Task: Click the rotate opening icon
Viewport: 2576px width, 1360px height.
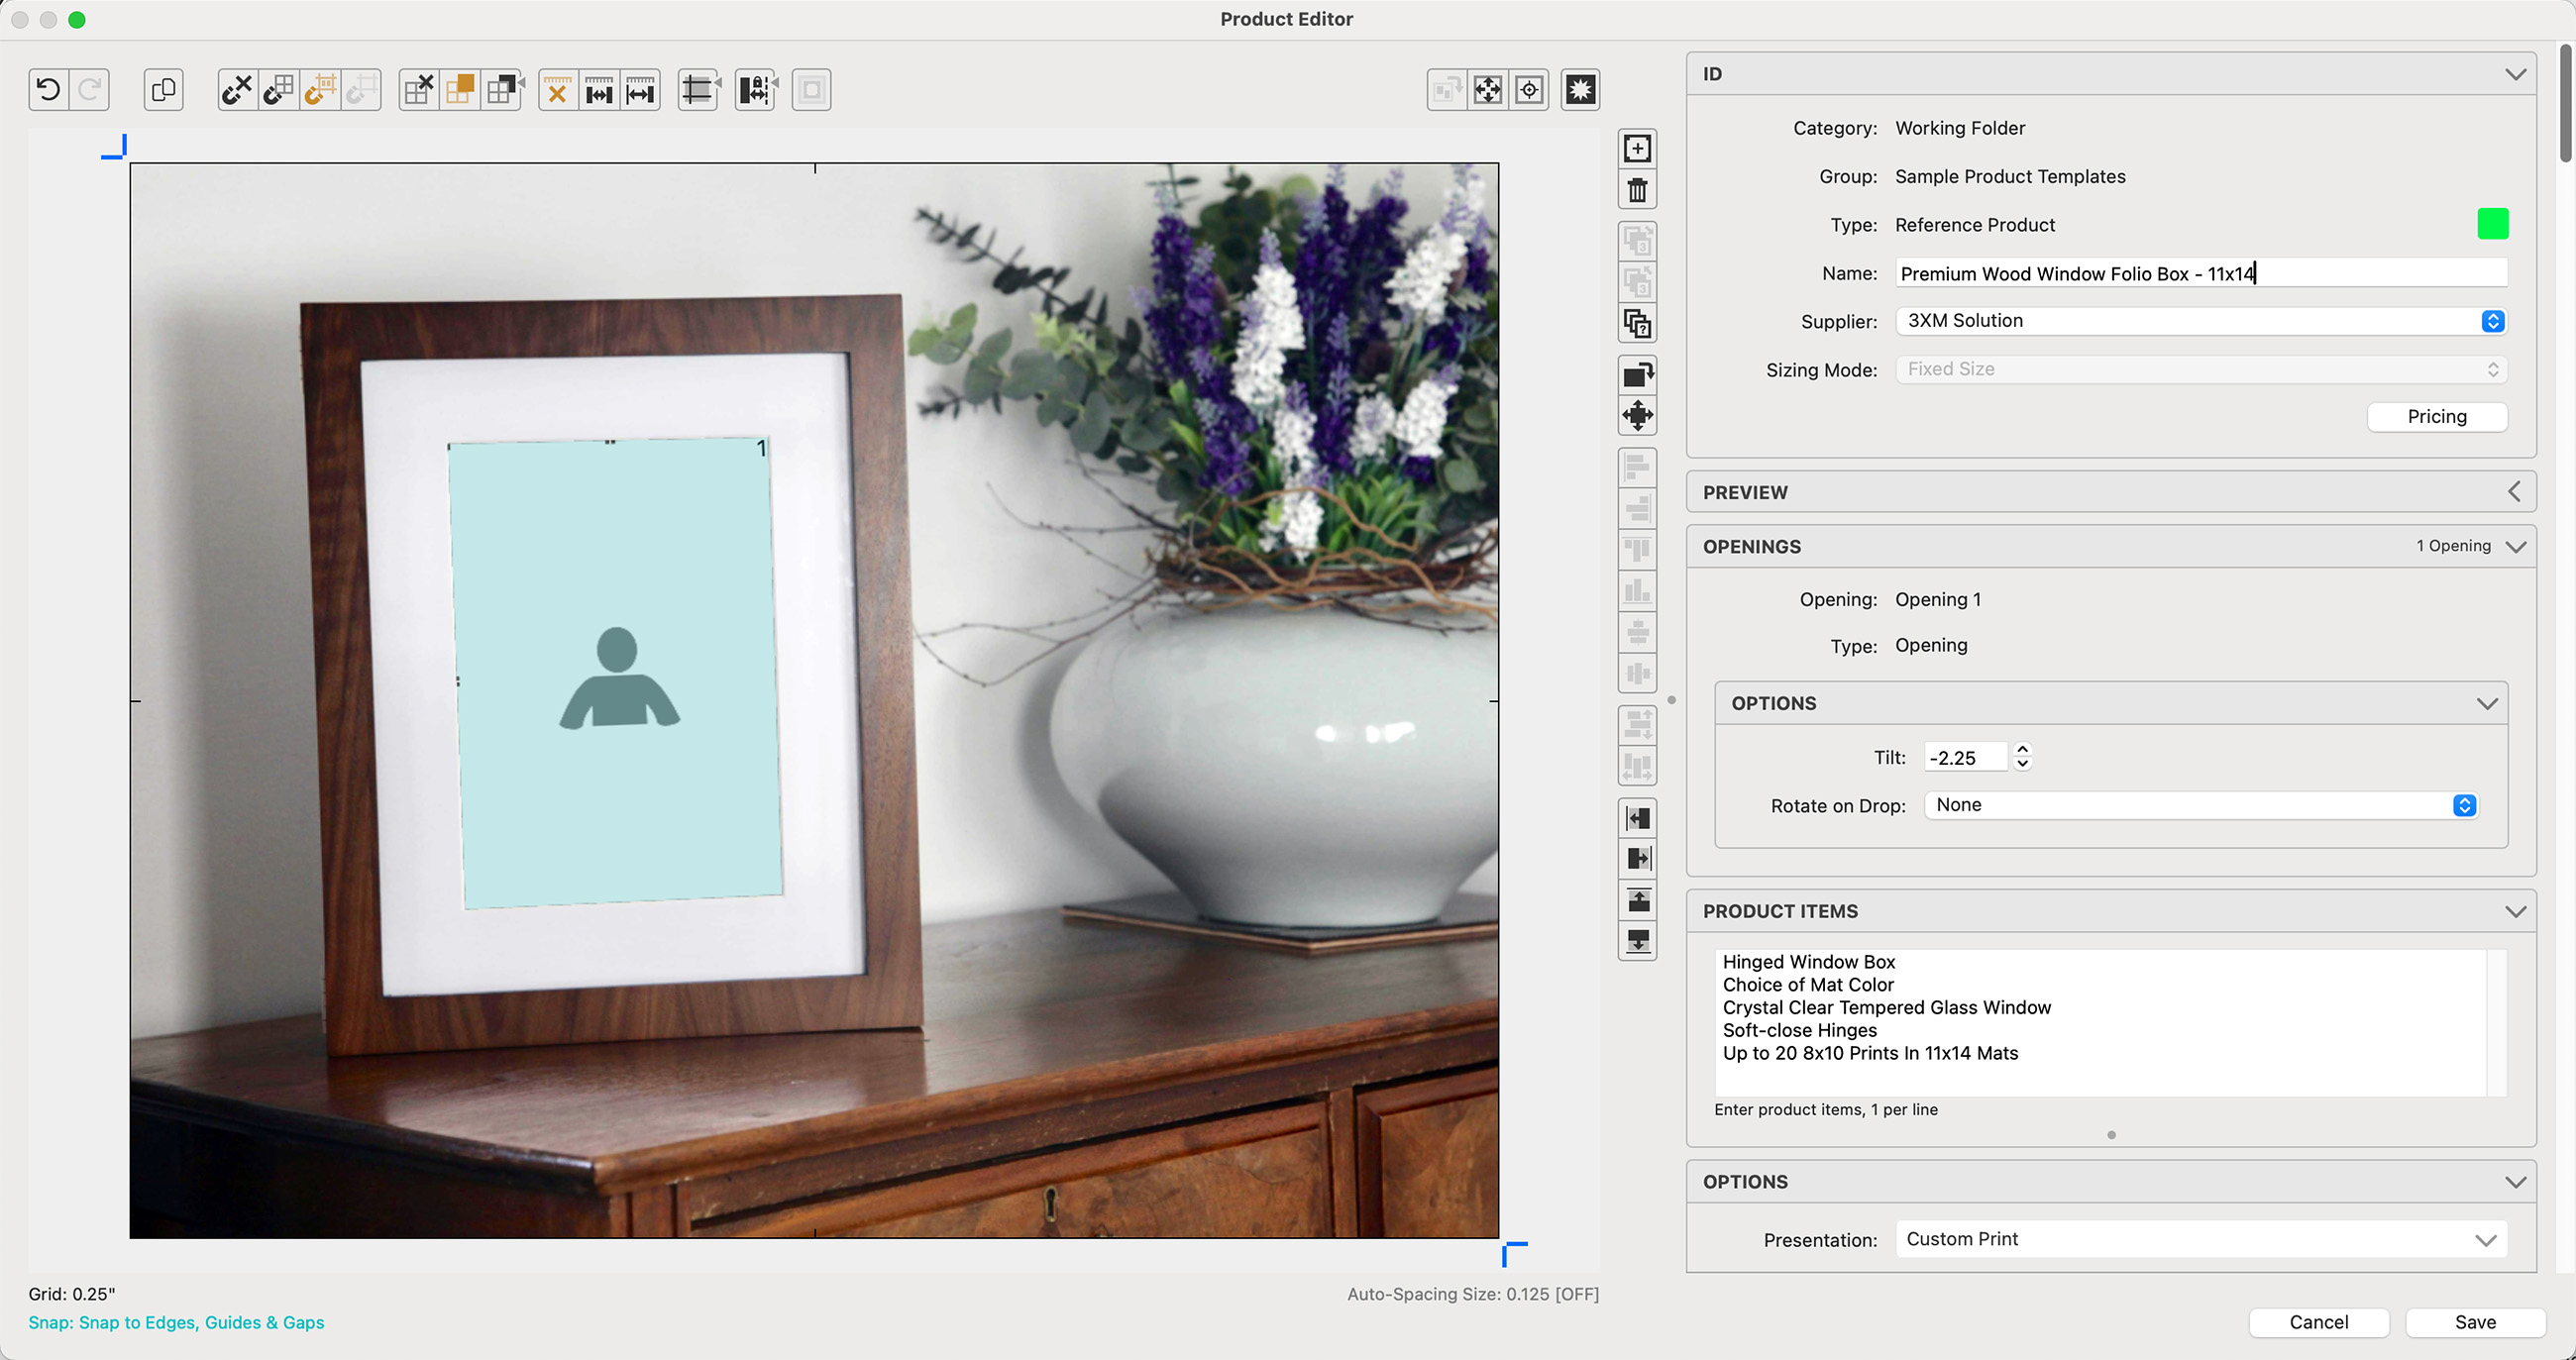Action: [x=1637, y=375]
